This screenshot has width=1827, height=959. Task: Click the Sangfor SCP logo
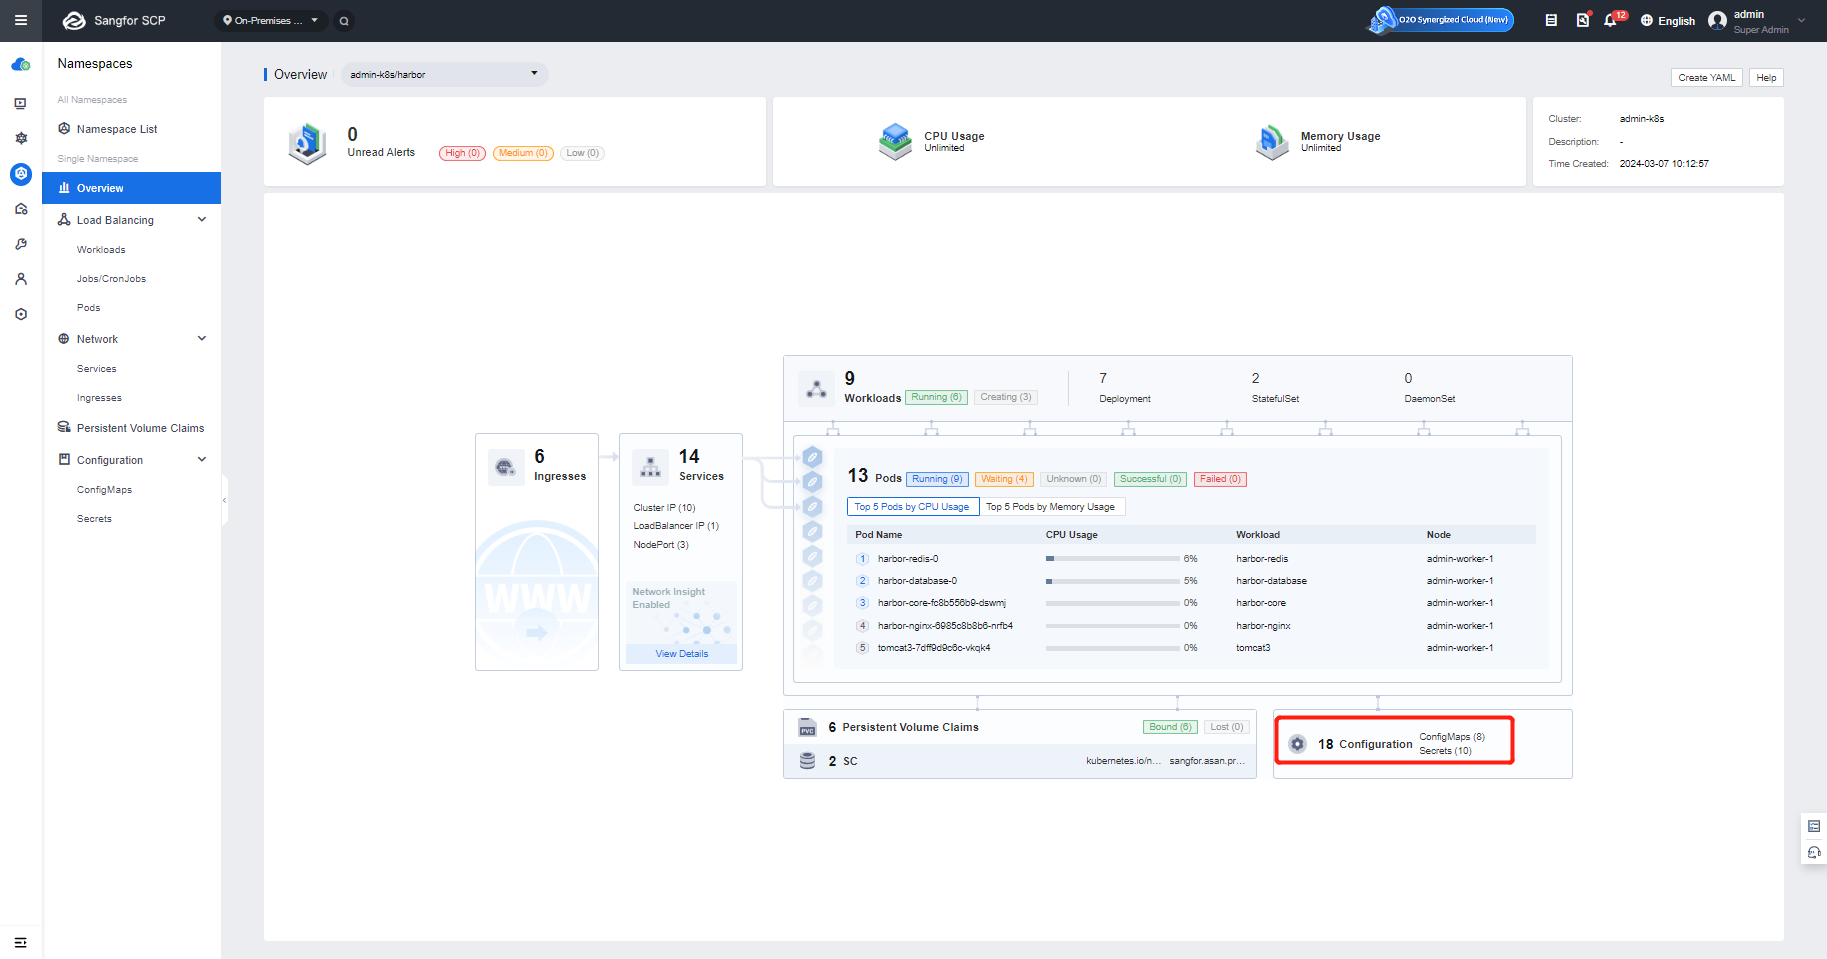pyautogui.click(x=114, y=20)
